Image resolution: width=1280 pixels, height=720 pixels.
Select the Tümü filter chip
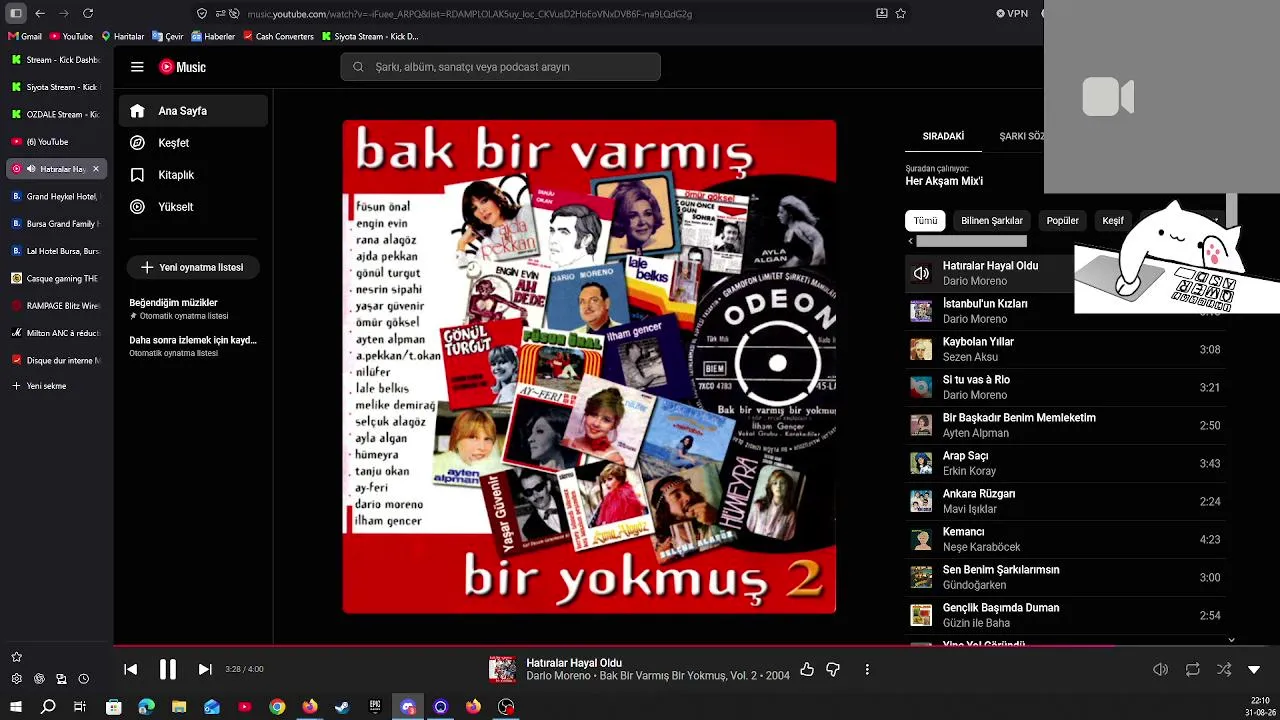click(925, 220)
